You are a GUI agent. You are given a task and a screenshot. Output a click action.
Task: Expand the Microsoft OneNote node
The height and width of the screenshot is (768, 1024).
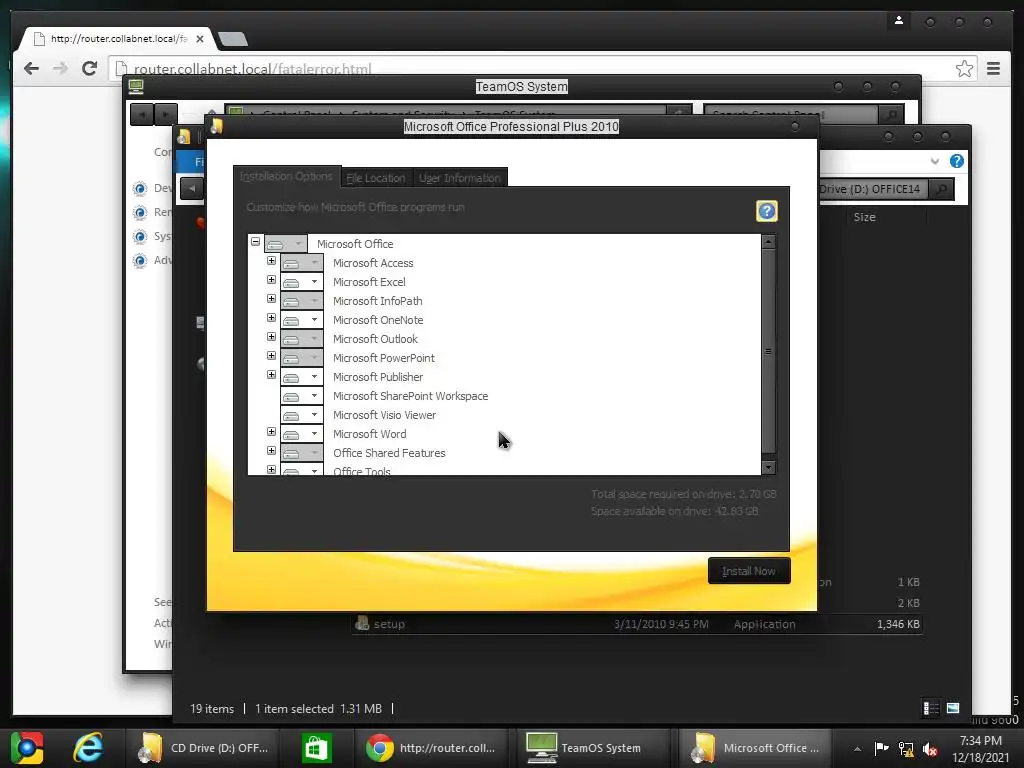(x=271, y=317)
